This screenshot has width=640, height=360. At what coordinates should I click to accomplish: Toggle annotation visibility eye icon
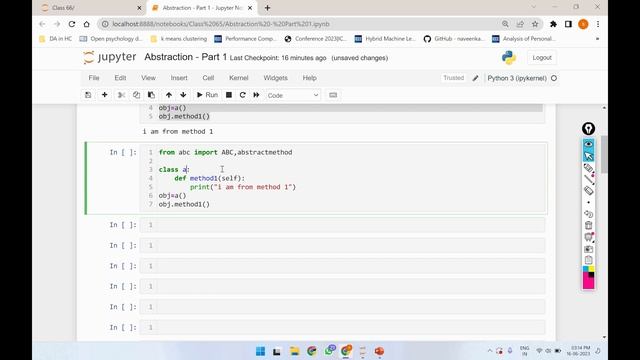(588, 144)
